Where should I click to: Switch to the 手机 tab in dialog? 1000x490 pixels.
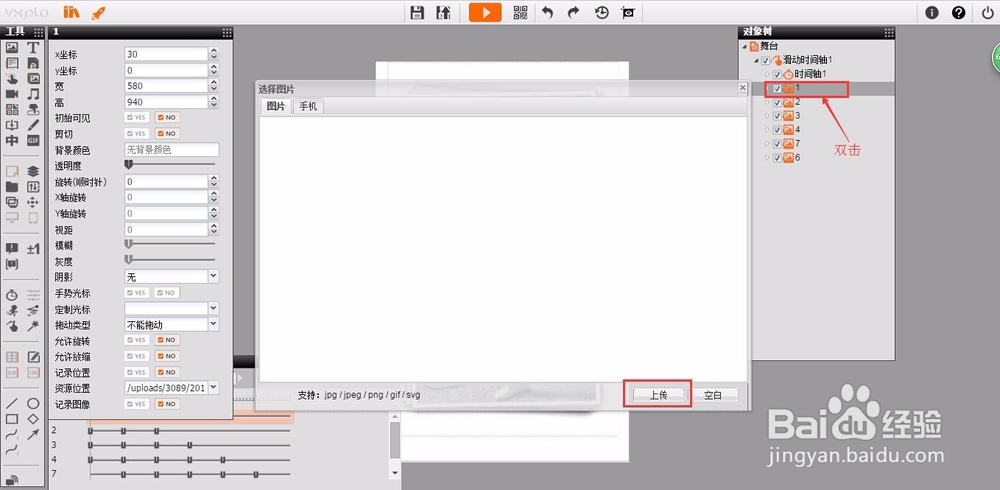pyautogui.click(x=308, y=107)
